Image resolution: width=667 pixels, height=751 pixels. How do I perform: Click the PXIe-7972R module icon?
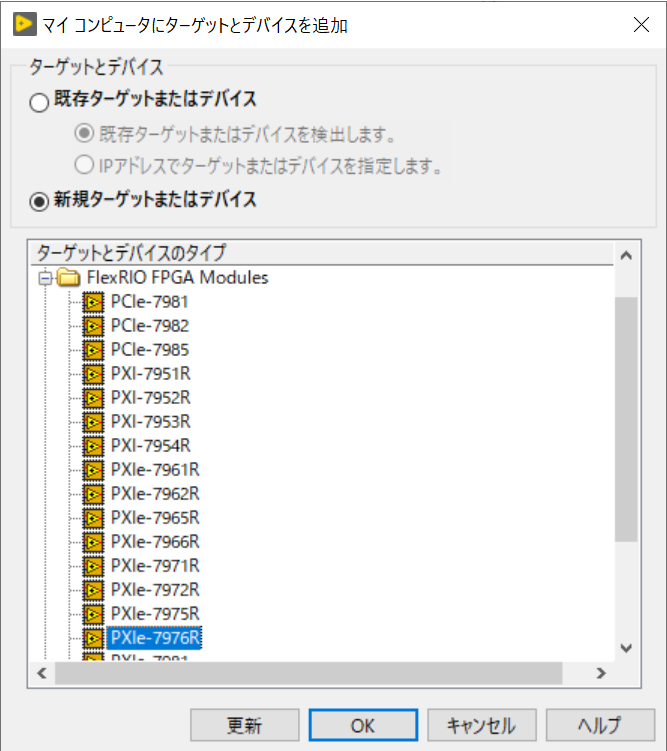click(93, 590)
